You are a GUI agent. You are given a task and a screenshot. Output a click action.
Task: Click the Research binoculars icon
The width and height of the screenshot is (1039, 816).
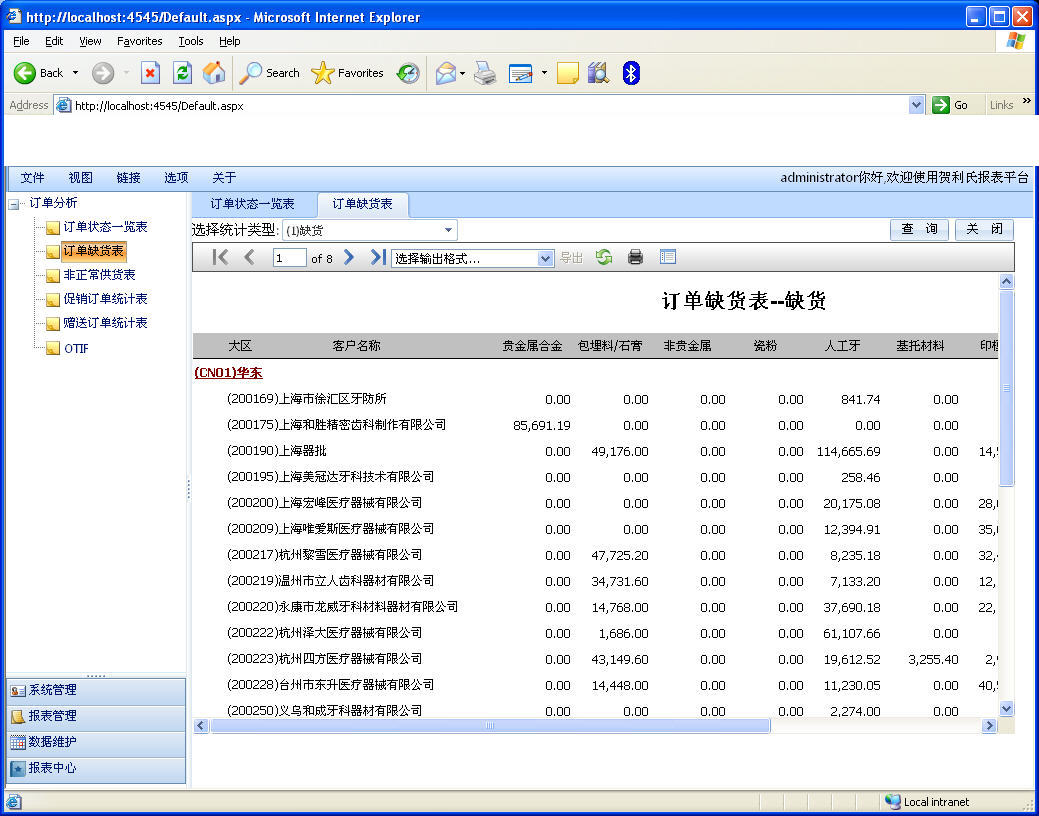pyautogui.click(x=598, y=73)
